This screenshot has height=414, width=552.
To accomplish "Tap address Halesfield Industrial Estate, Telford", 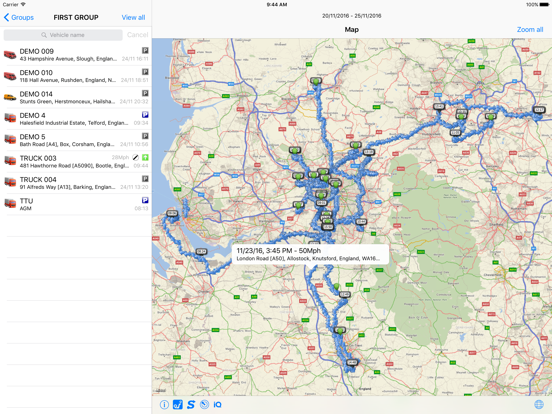I will [74, 123].
